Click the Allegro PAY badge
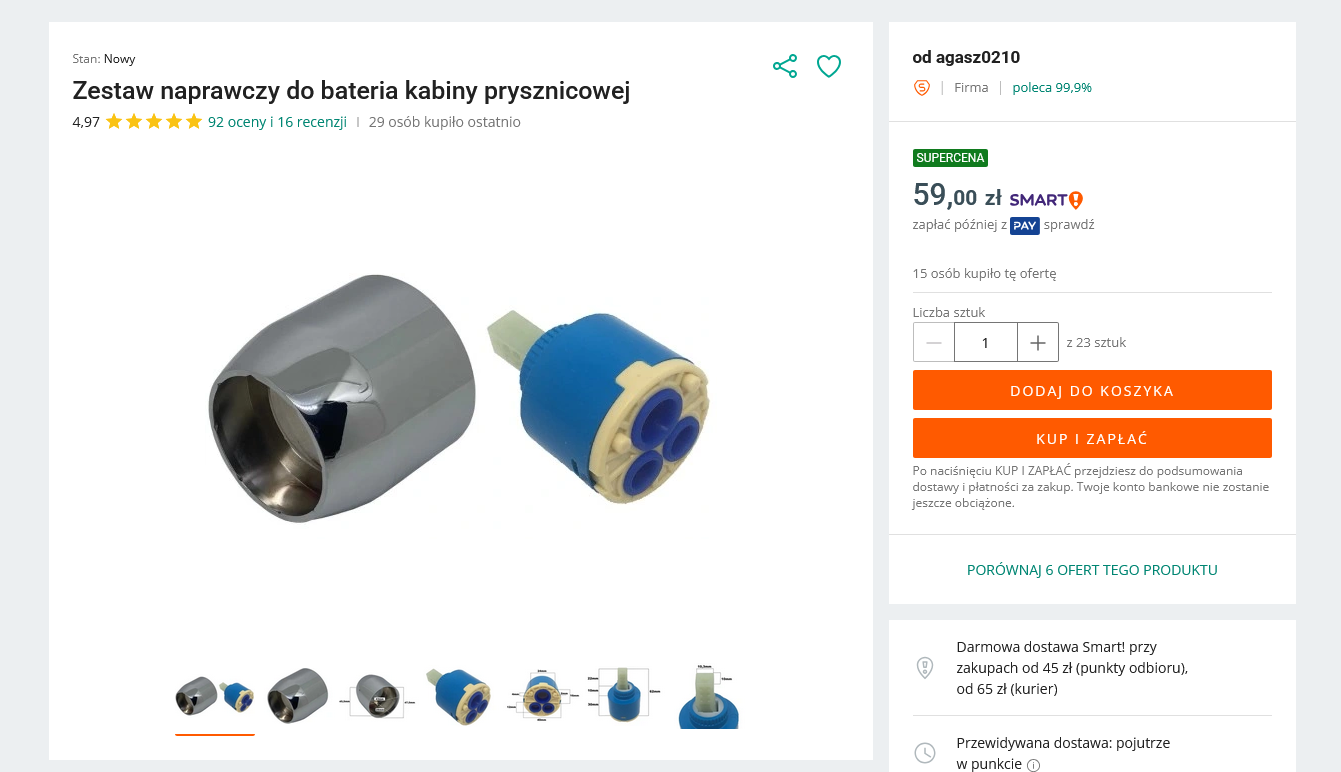The image size is (1341, 772). click(x=1025, y=226)
